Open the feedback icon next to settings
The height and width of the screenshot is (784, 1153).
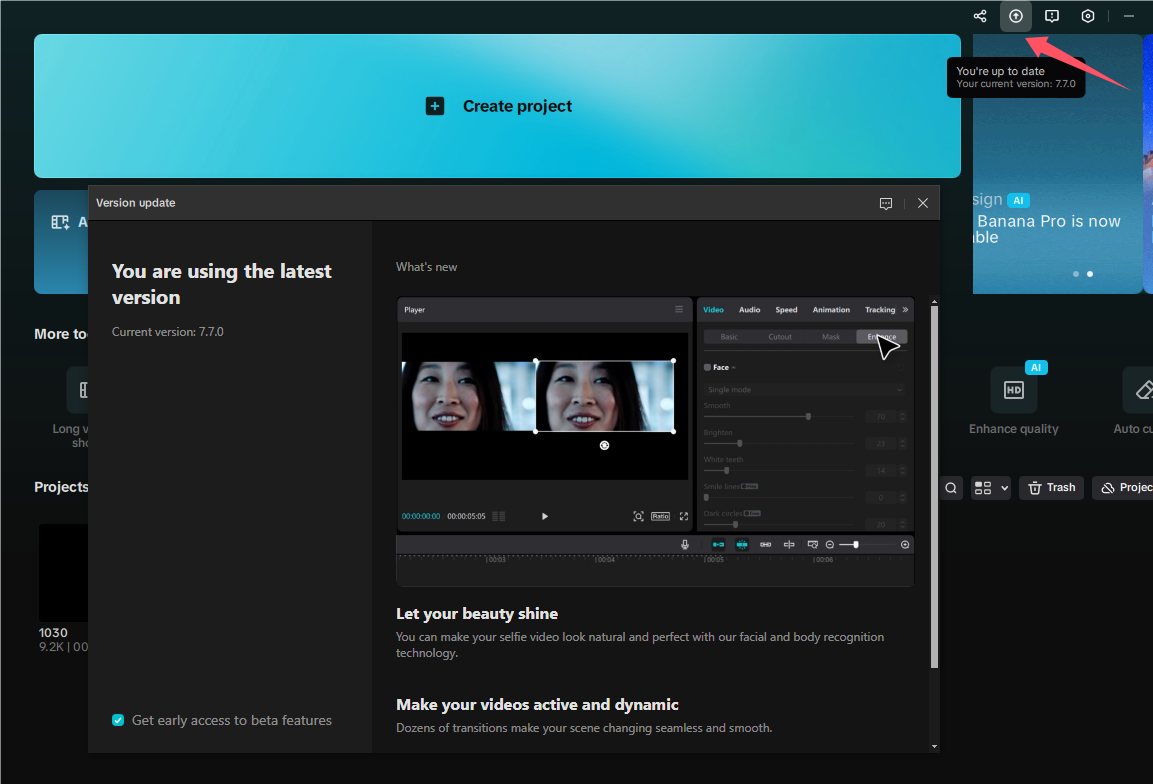point(1052,15)
